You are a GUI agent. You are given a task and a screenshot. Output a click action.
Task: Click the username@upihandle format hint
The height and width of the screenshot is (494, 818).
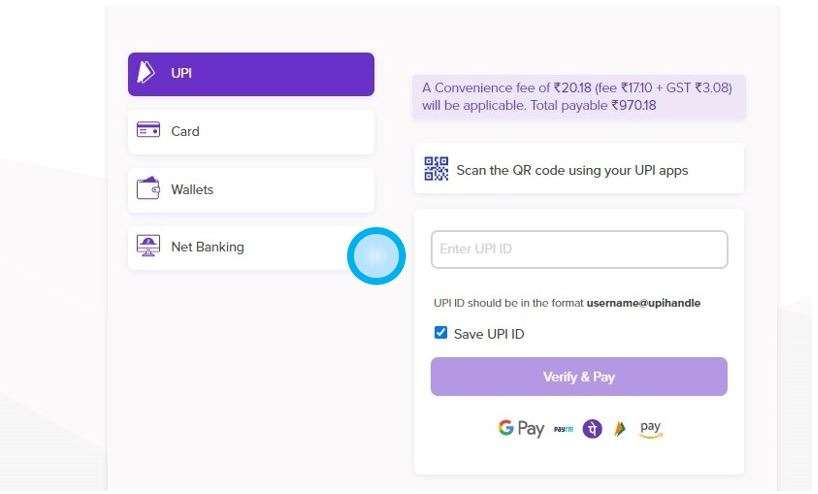pos(643,303)
